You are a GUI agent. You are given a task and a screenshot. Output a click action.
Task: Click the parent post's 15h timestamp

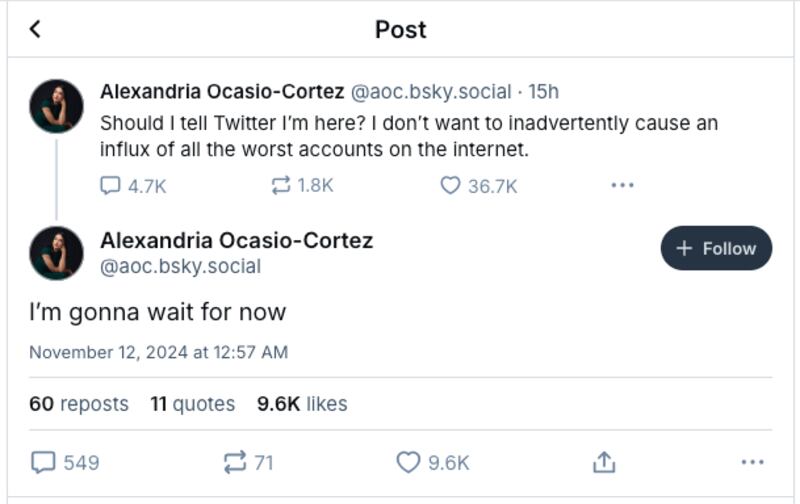click(544, 92)
